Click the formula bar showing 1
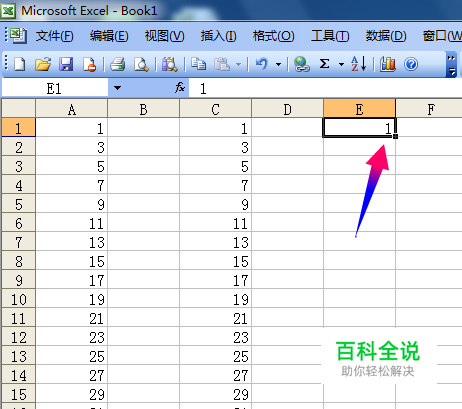The width and height of the screenshot is (462, 409). click(325, 88)
